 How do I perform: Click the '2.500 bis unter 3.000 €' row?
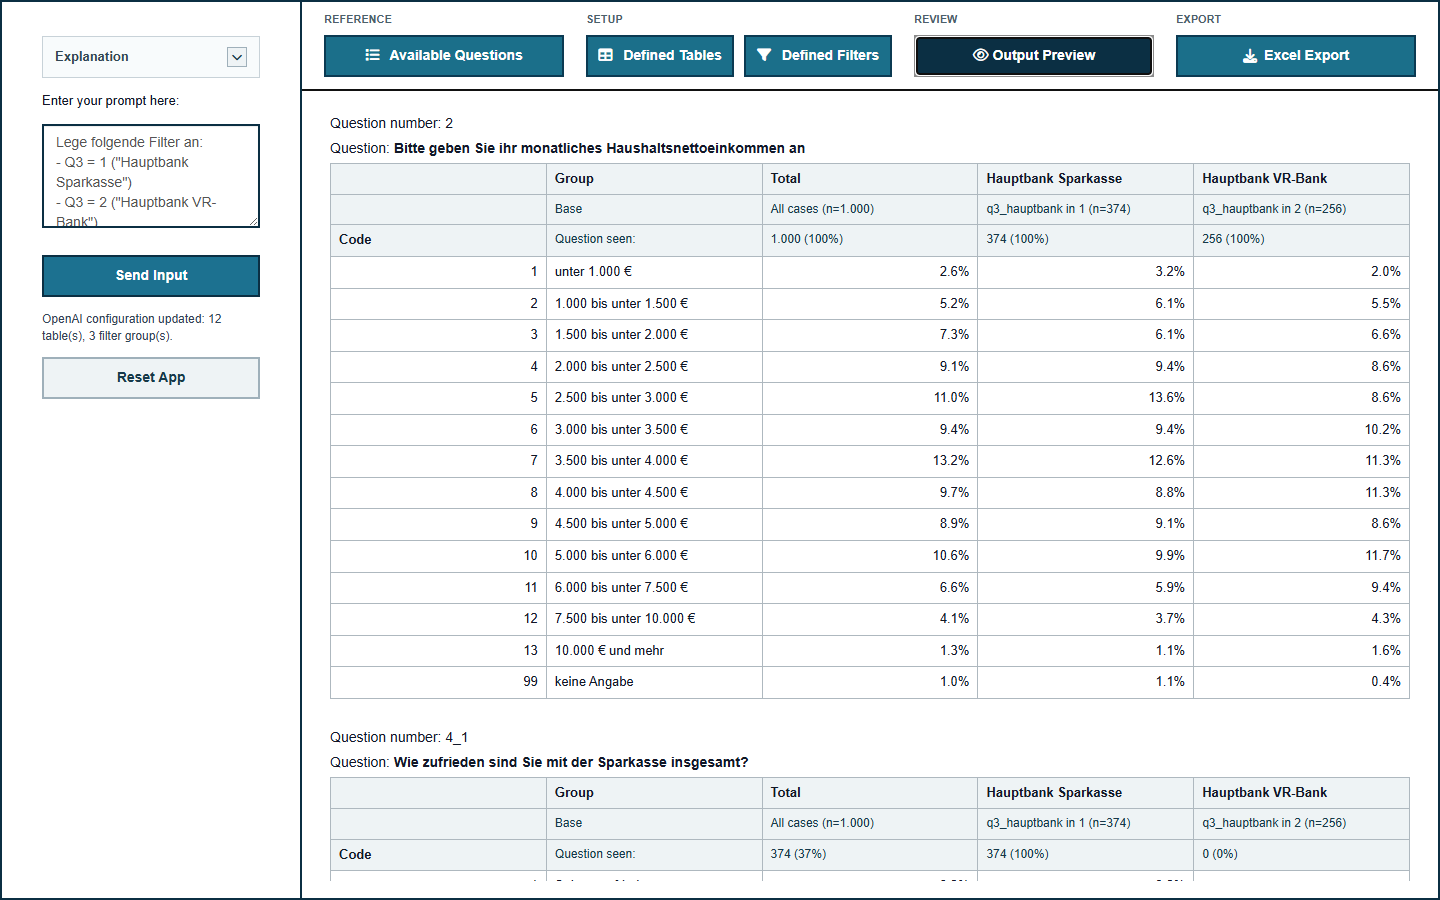pos(869,398)
